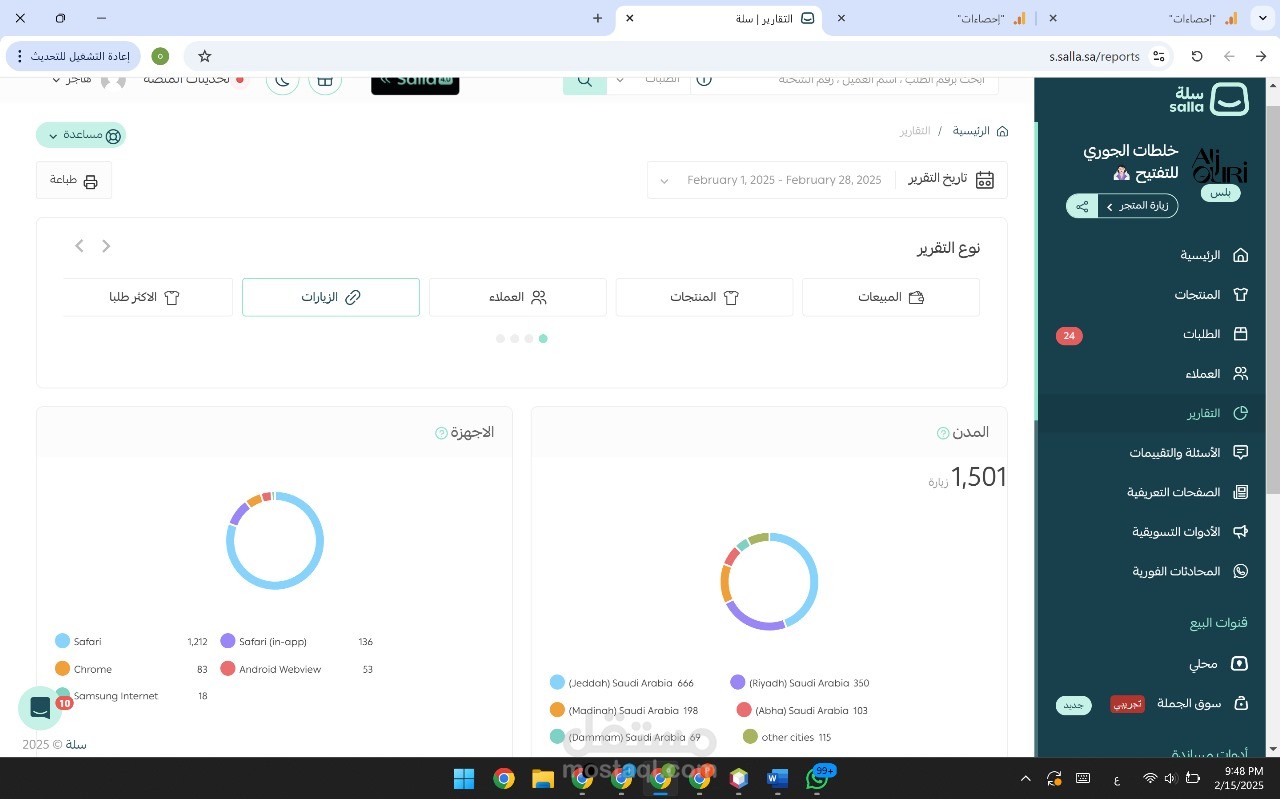This screenshot has width=1280, height=799.
Task: Select the المبيعات sales report tab
Action: point(891,297)
